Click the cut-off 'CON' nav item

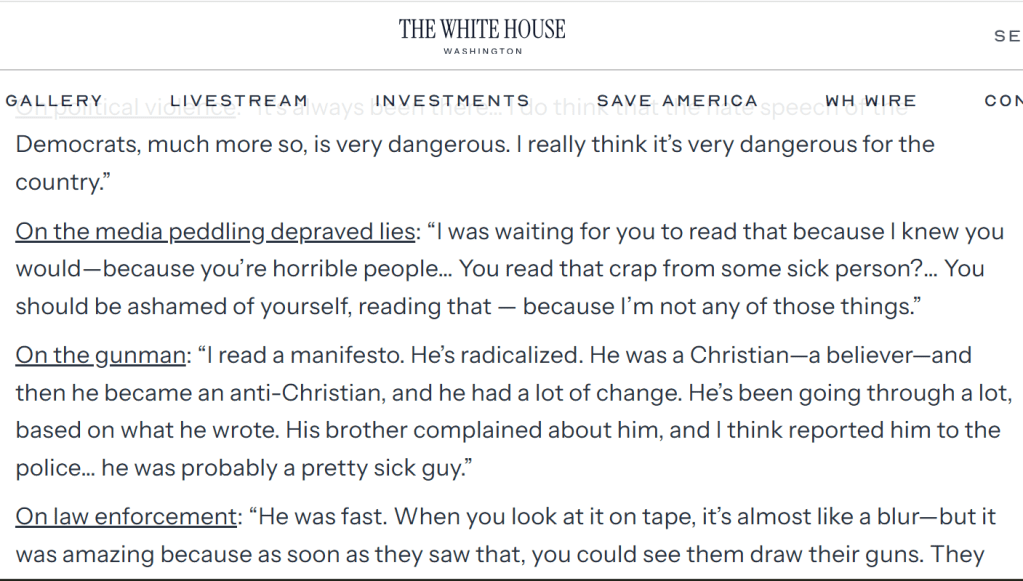point(1003,101)
